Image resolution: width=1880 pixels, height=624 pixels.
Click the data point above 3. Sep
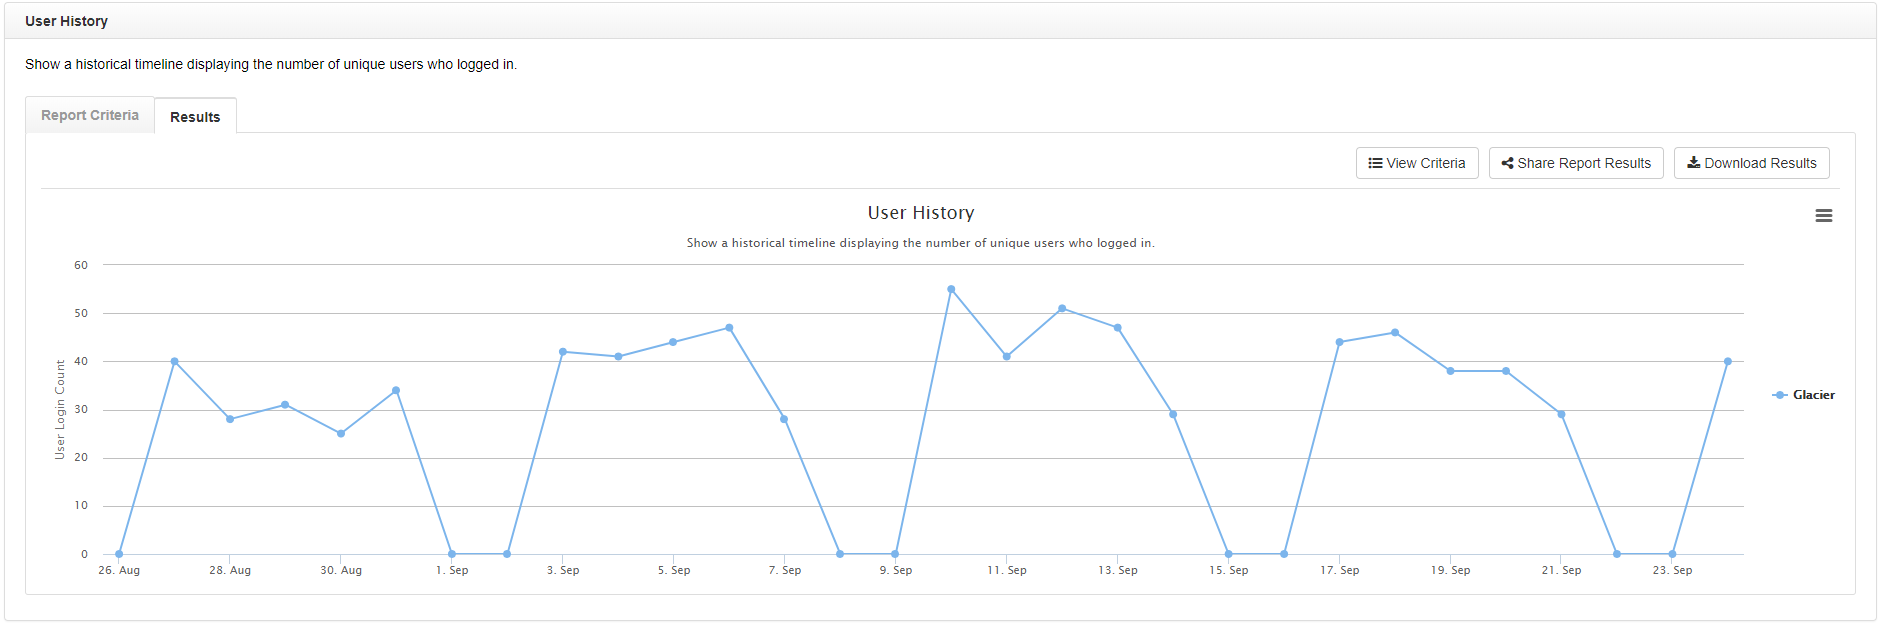coord(563,352)
